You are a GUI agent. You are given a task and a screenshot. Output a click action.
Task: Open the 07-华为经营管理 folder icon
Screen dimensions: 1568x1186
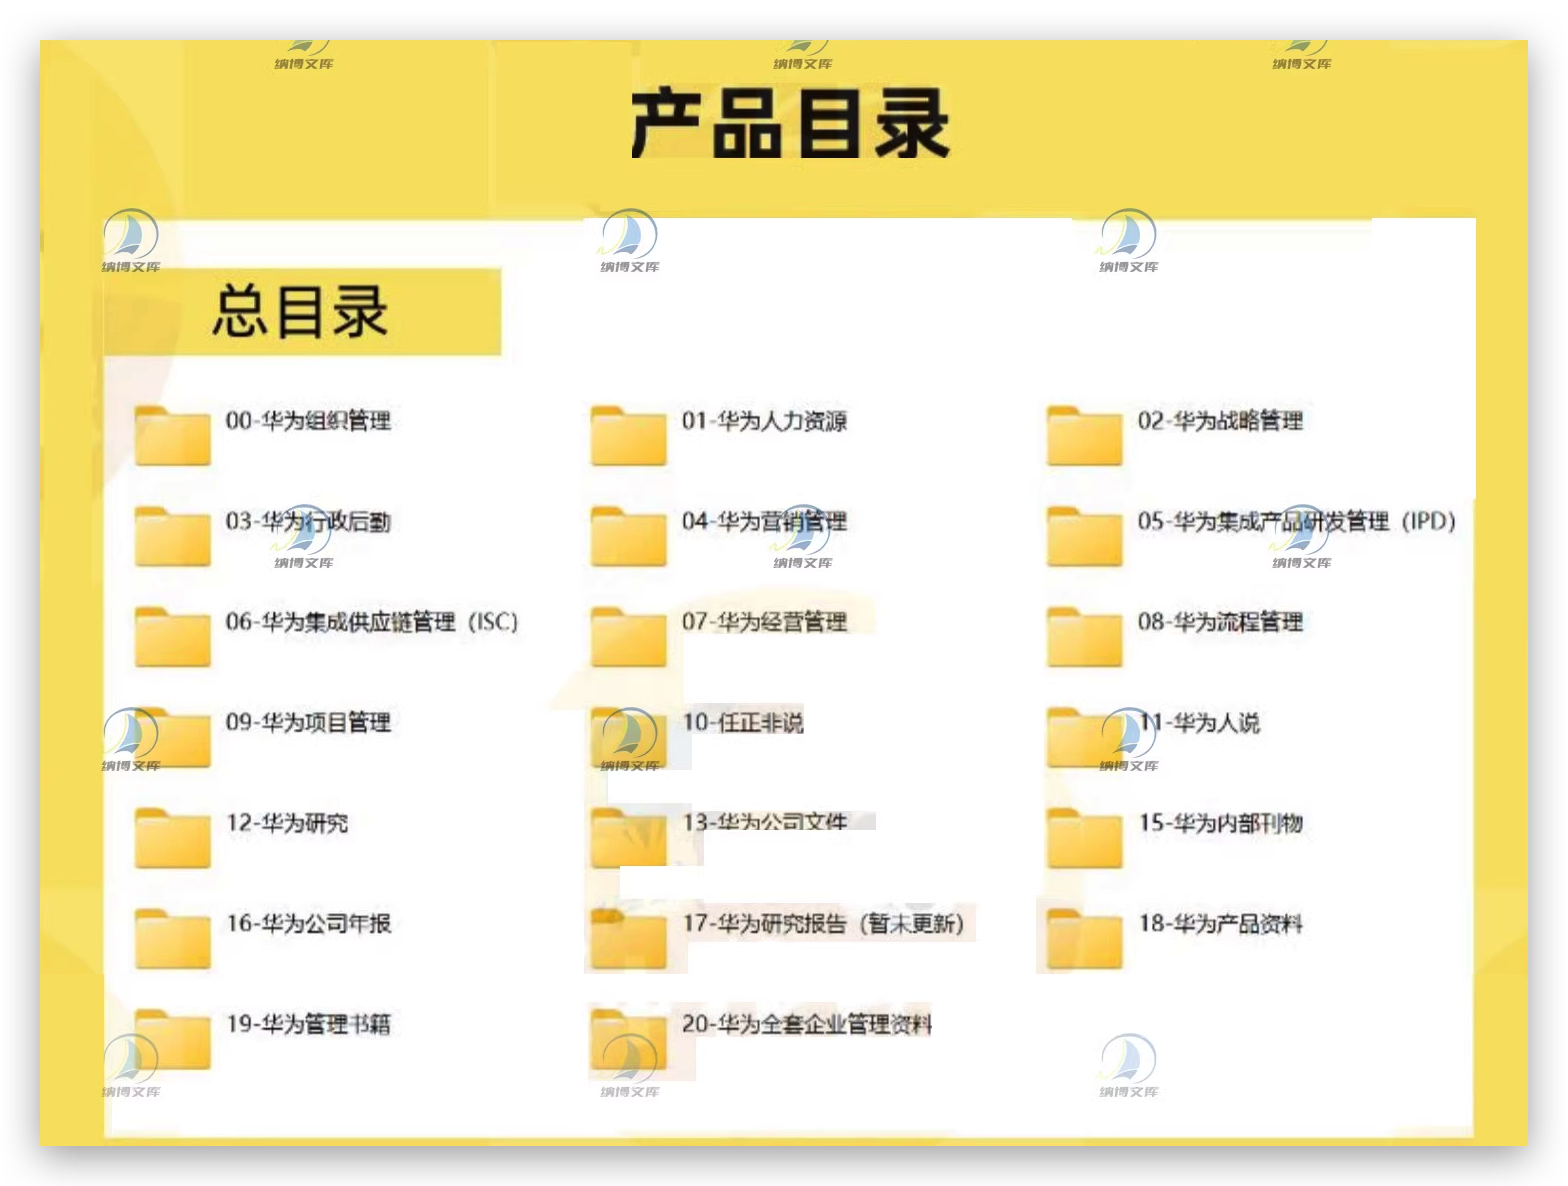628,637
